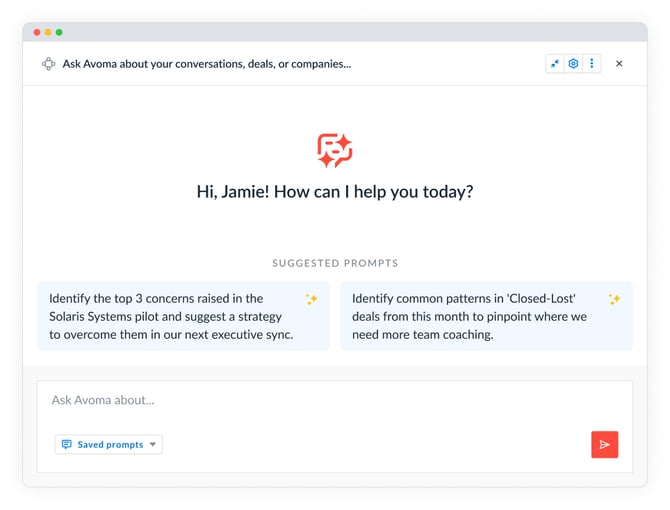Click sparkle icon on Solaris Systems prompt
Viewport: 670px width, 510px height.
coord(311,299)
